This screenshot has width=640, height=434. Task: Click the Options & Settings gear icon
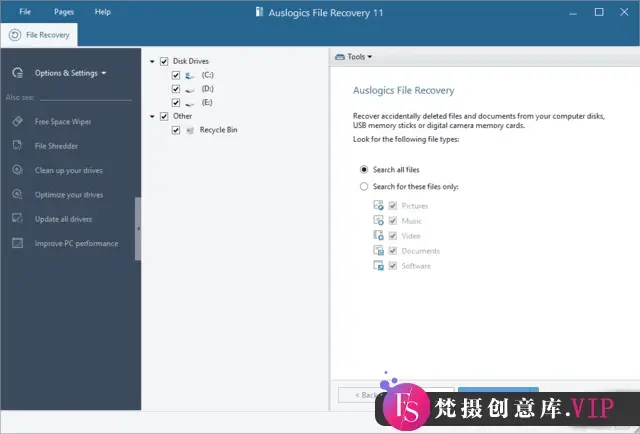click(x=18, y=73)
